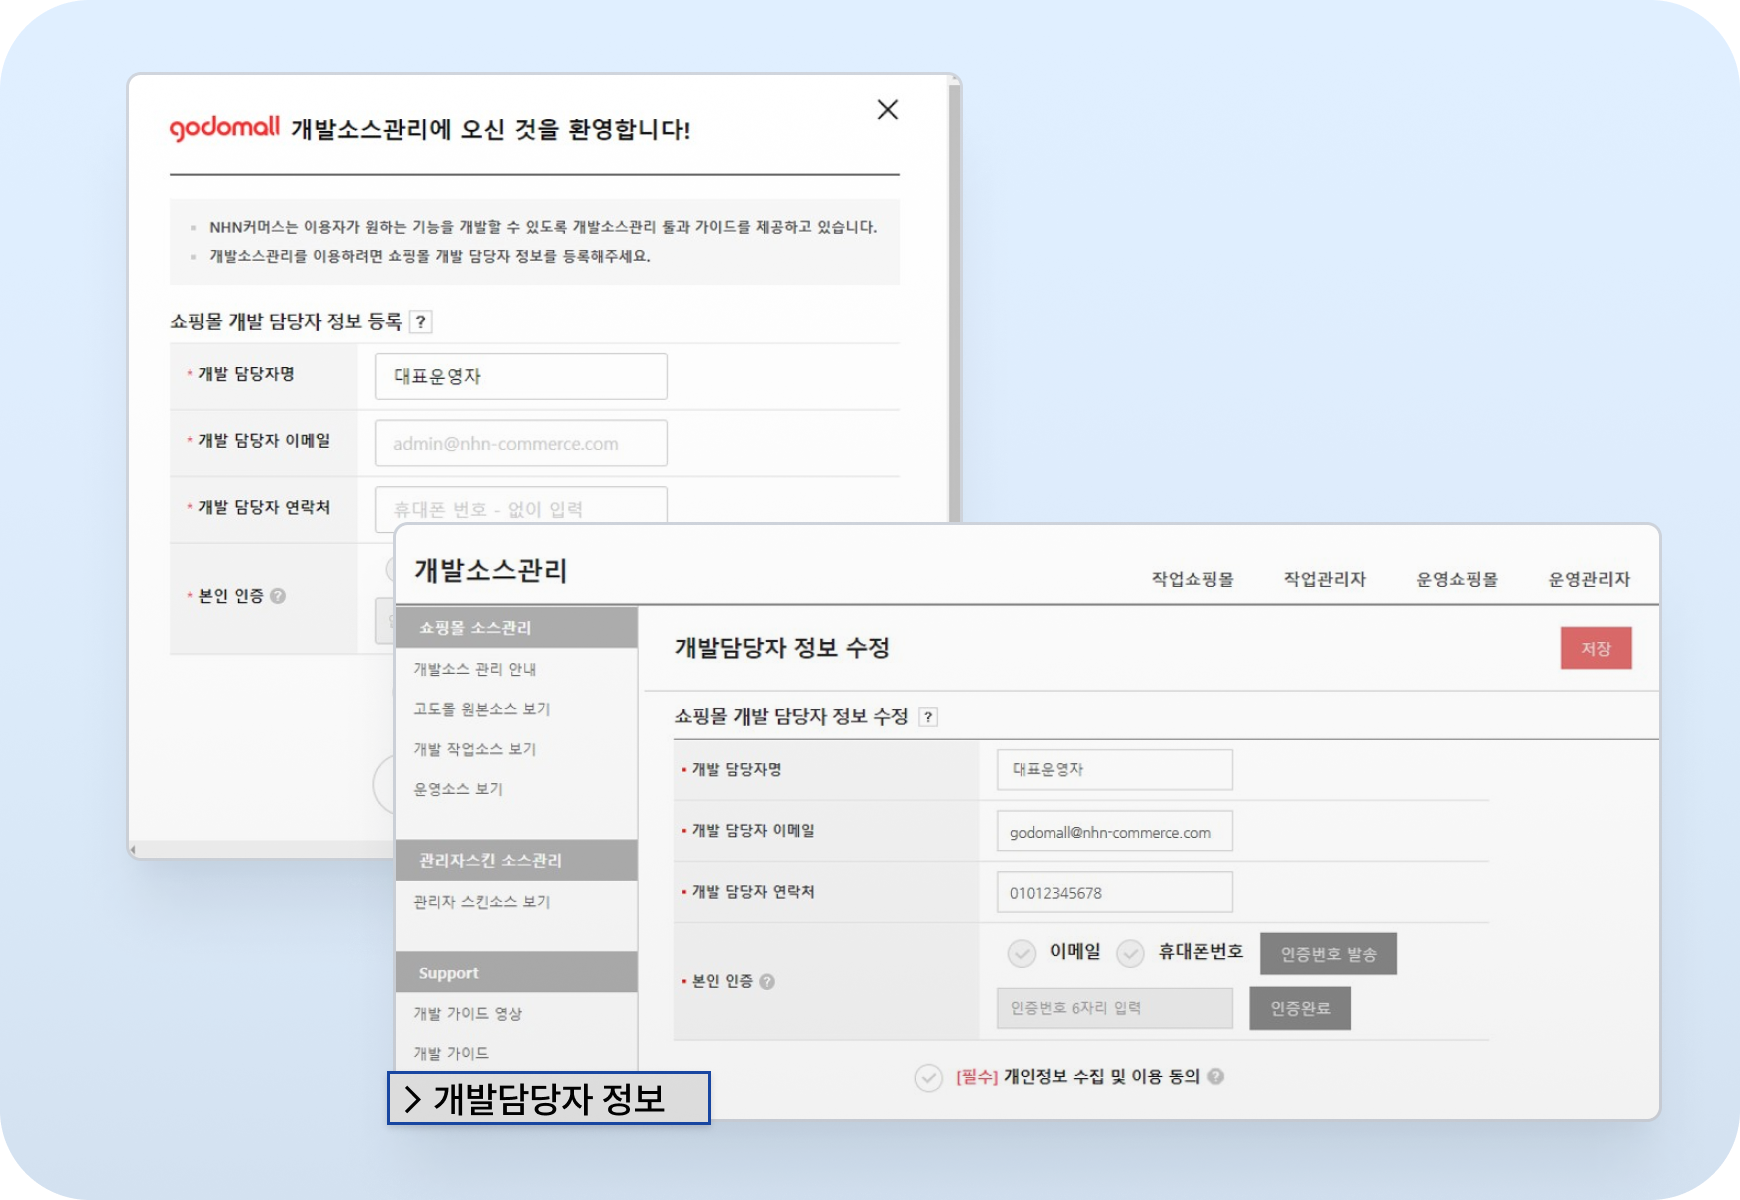Screen dimensions: 1740x1200
Task: Open 고도몰 원본소스 보기 in sidebar
Action: [482, 709]
